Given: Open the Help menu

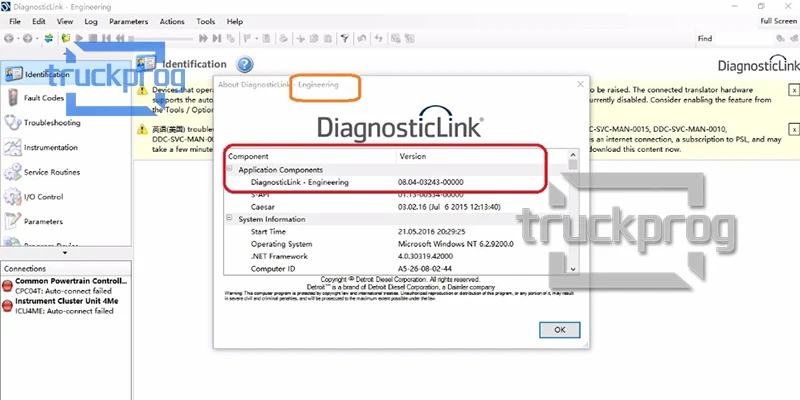Looking at the screenshot, I should (x=235, y=21).
